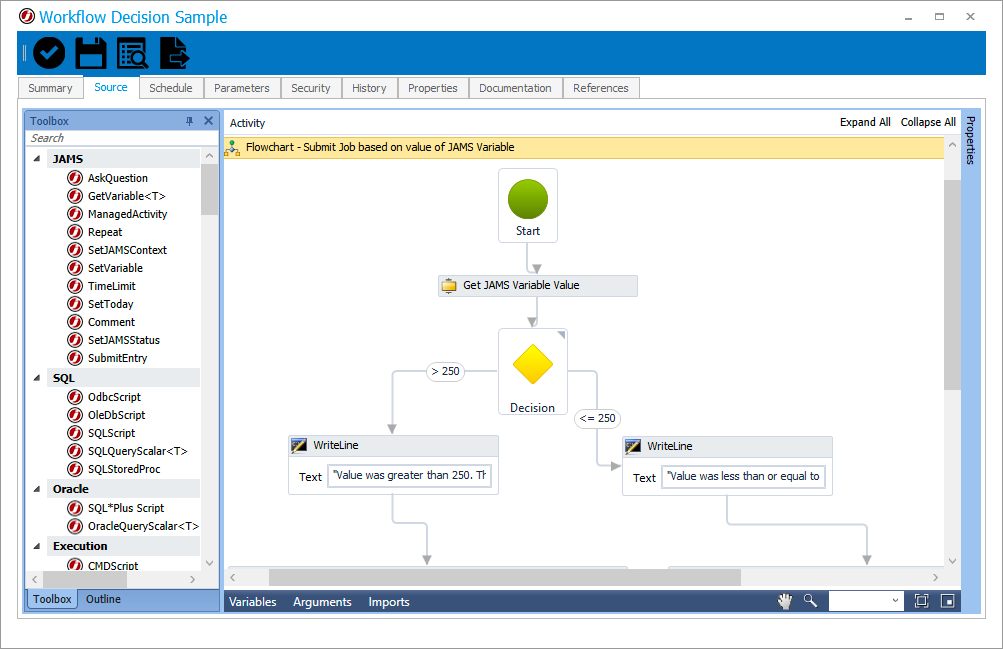Click the check/validate toolbar icon

click(49, 53)
